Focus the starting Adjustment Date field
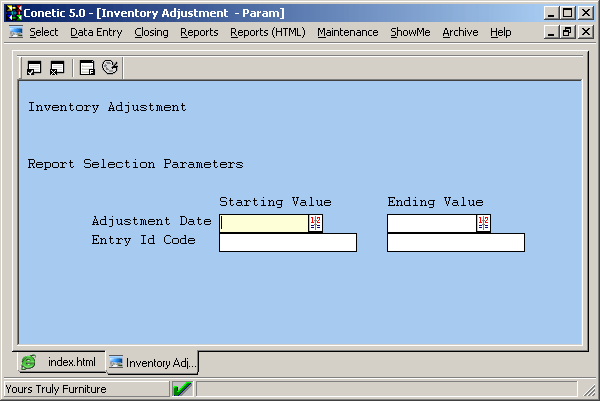The width and height of the screenshot is (600, 401). pos(263,223)
